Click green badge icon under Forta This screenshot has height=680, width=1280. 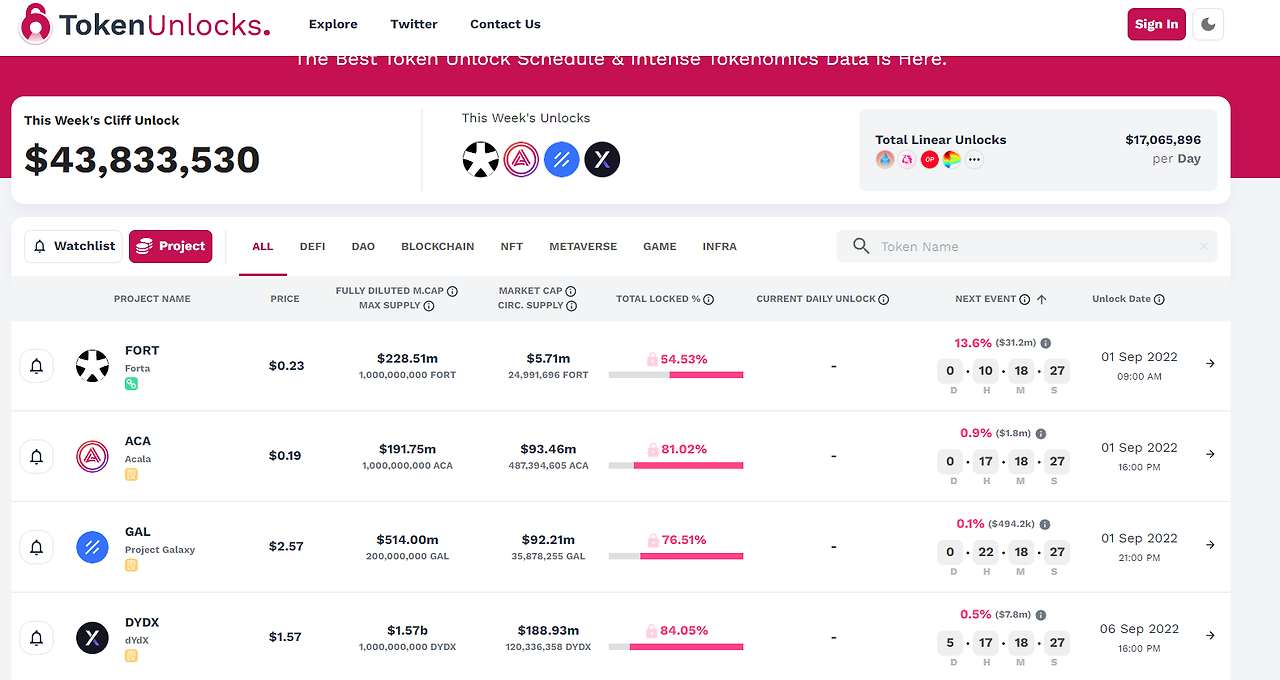pyautogui.click(x=131, y=384)
